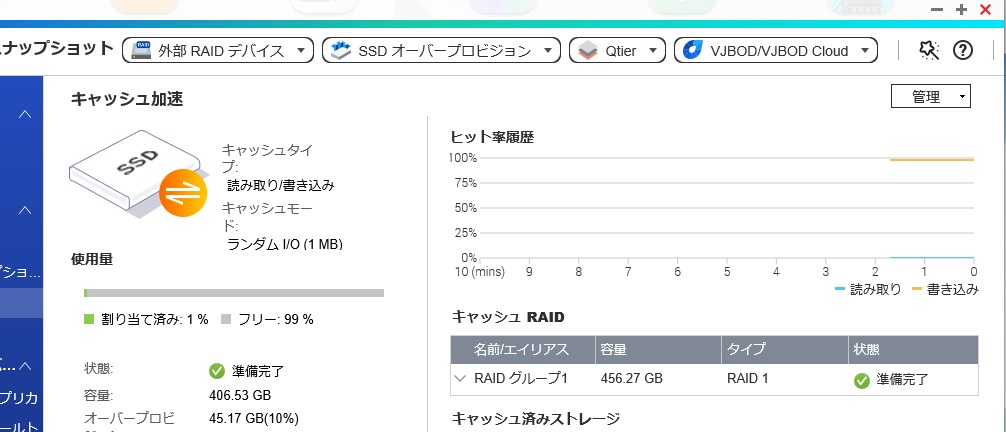This screenshot has height=432, width=1006.
Task: Open the help question mark icon
Action: [x=962, y=50]
